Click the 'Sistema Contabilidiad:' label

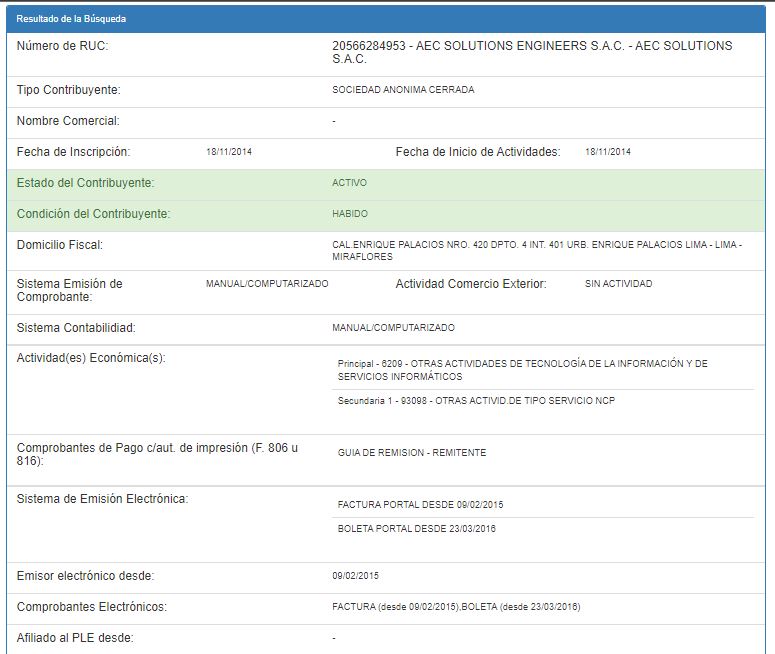point(76,328)
